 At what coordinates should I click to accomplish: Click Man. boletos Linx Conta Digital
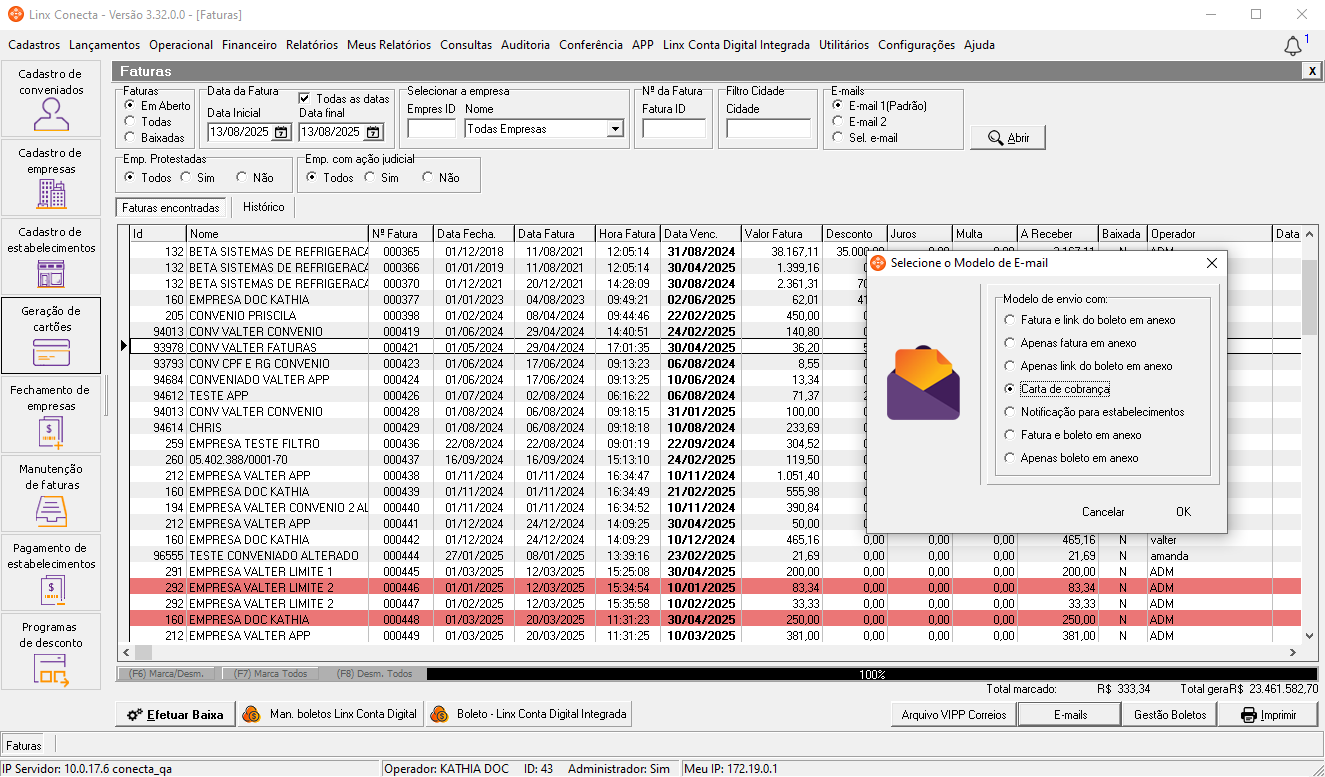click(x=332, y=714)
